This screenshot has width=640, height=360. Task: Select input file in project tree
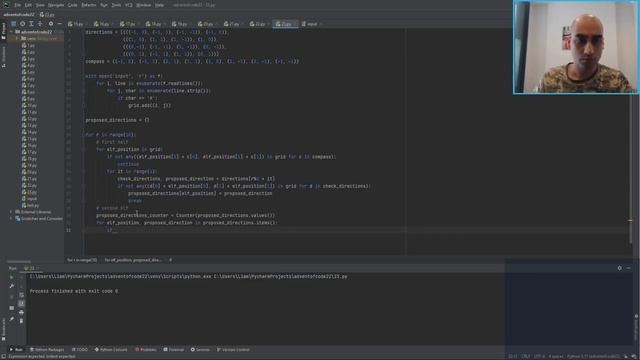[x=29, y=199]
